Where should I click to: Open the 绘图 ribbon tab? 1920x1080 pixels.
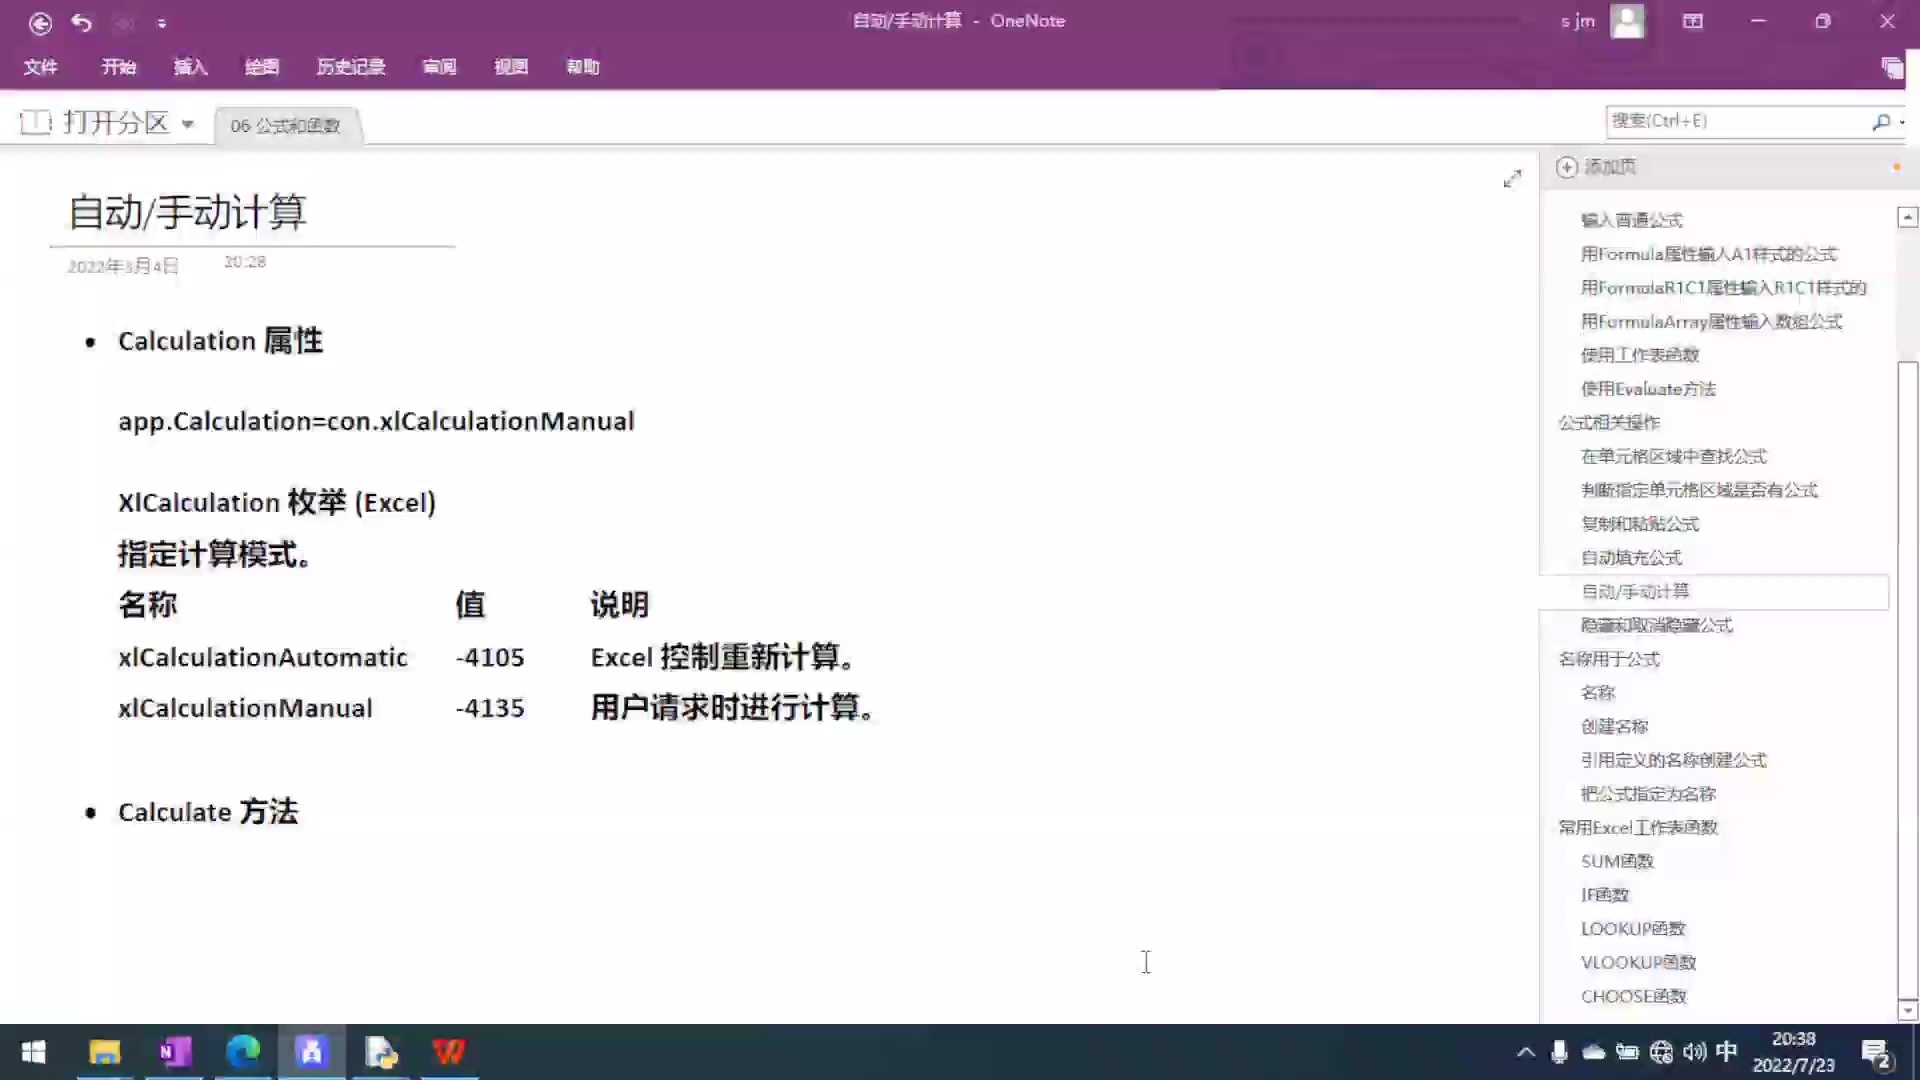coord(261,66)
